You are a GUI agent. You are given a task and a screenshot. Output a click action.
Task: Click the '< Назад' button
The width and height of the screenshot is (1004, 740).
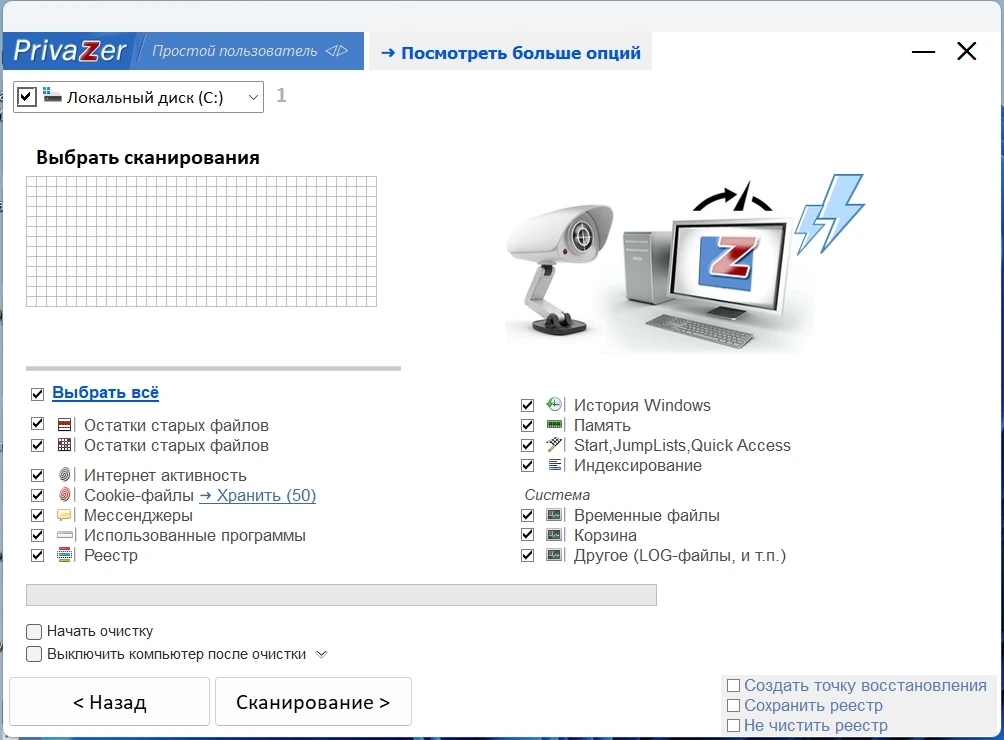pos(109,702)
